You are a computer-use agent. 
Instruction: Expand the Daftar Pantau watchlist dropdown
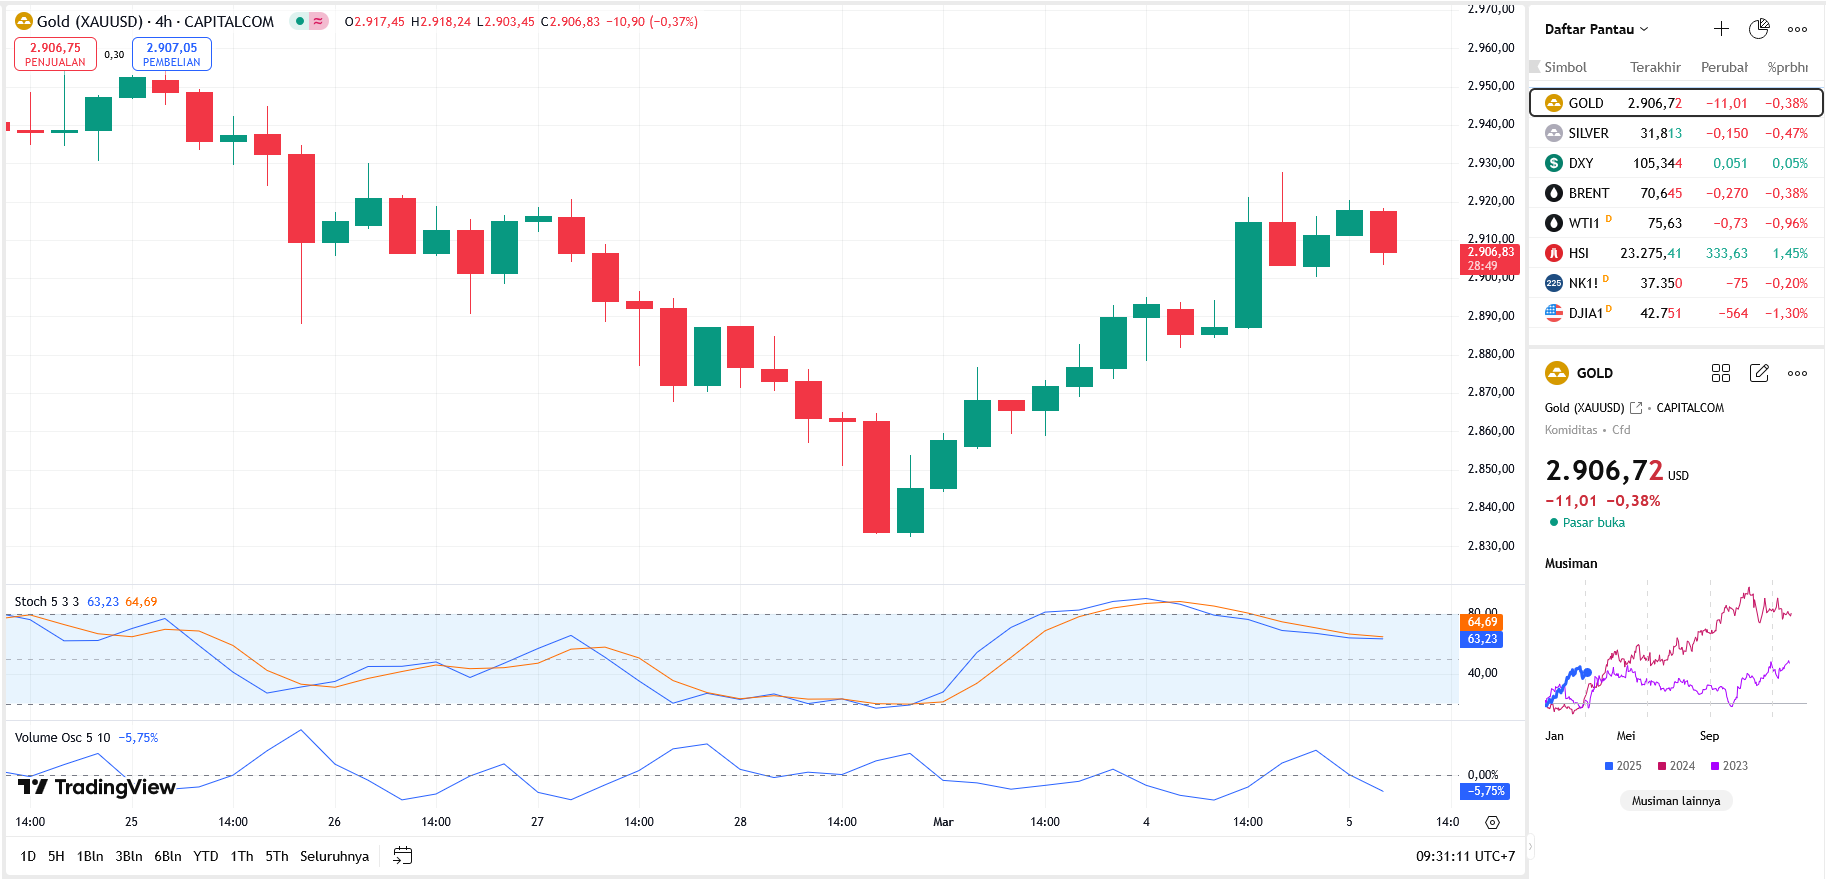(1596, 29)
